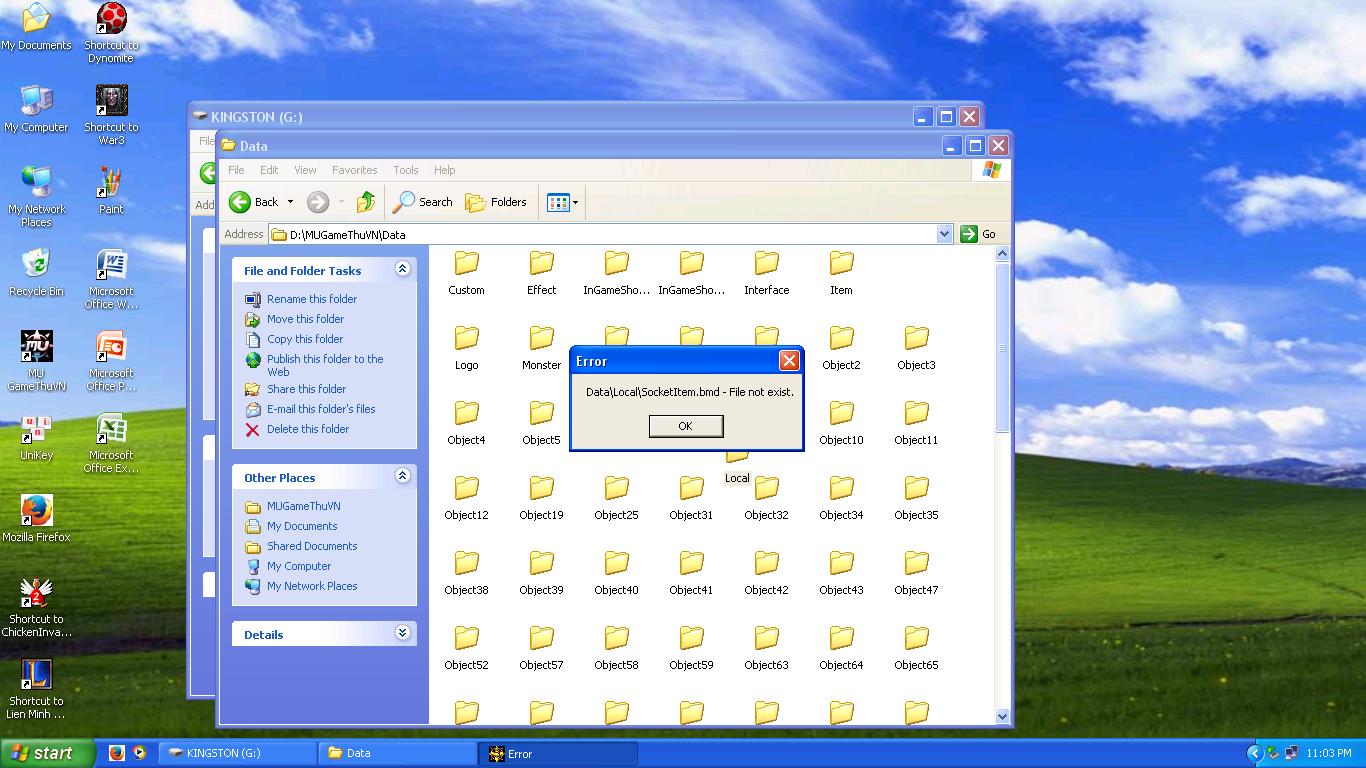Click the Windows flag logo in Data window

(x=991, y=170)
